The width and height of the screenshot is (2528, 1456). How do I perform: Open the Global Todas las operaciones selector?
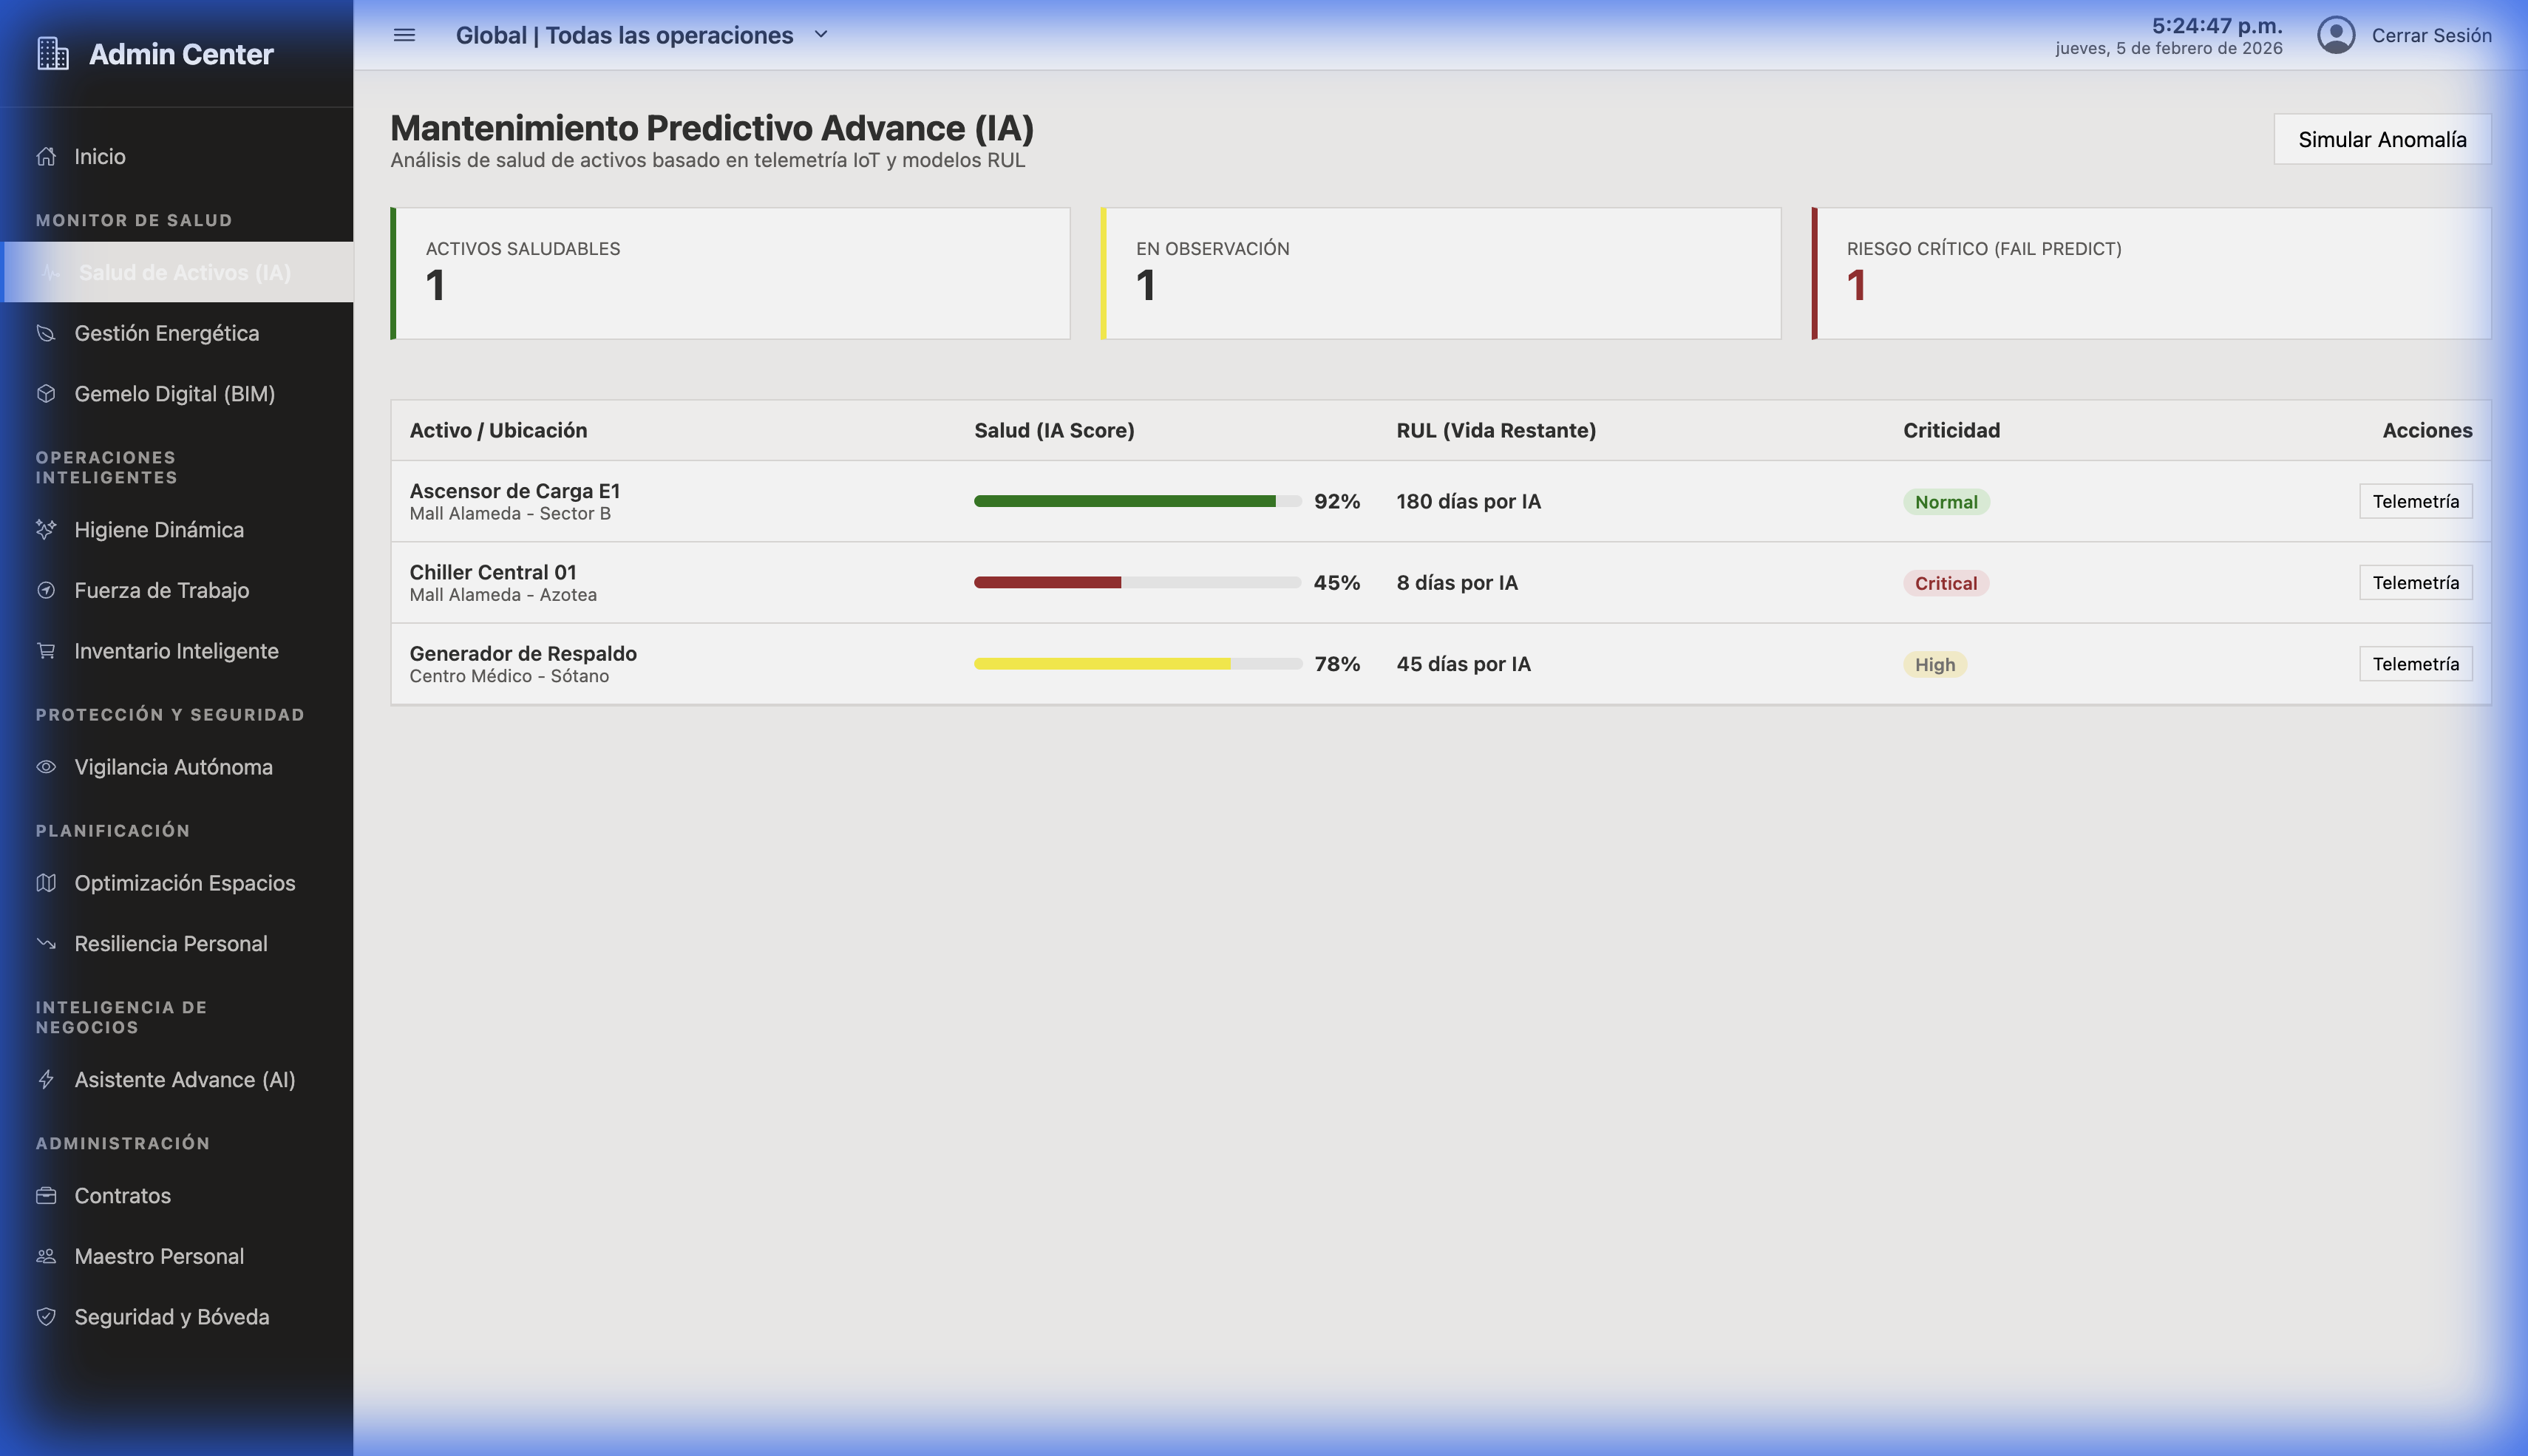(x=625, y=34)
